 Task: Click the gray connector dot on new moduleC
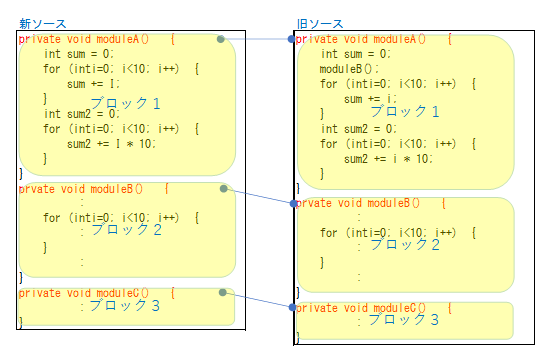[223, 293]
